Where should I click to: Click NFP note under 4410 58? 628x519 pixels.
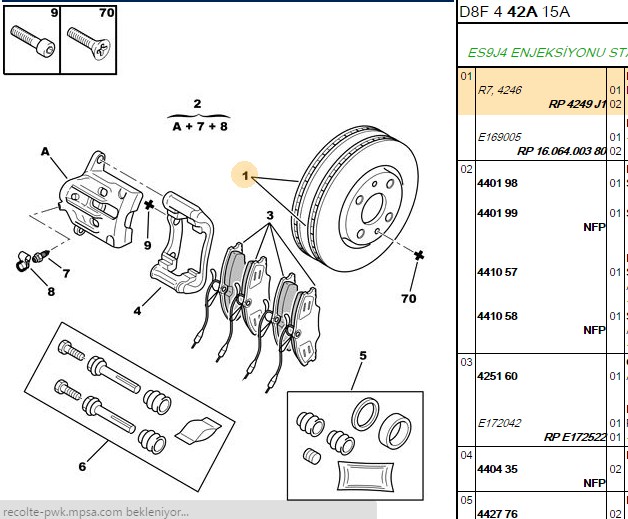(x=594, y=330)
